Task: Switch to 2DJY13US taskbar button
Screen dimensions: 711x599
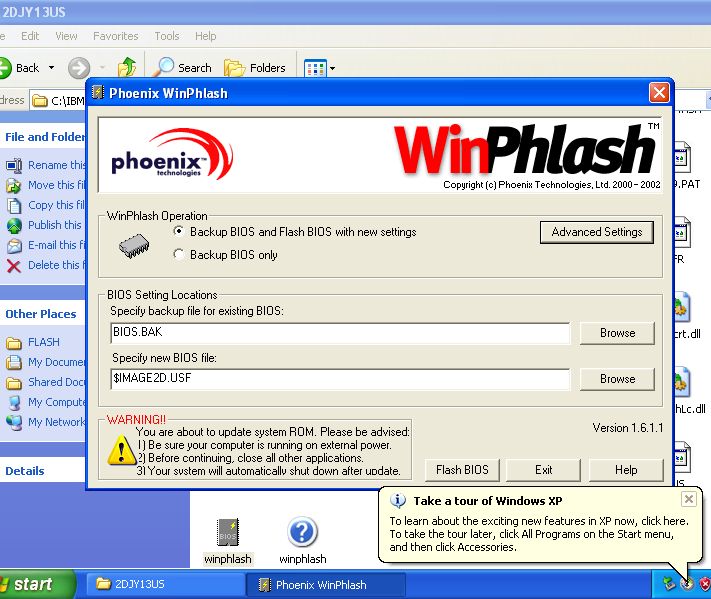Action: pos(166,584)
